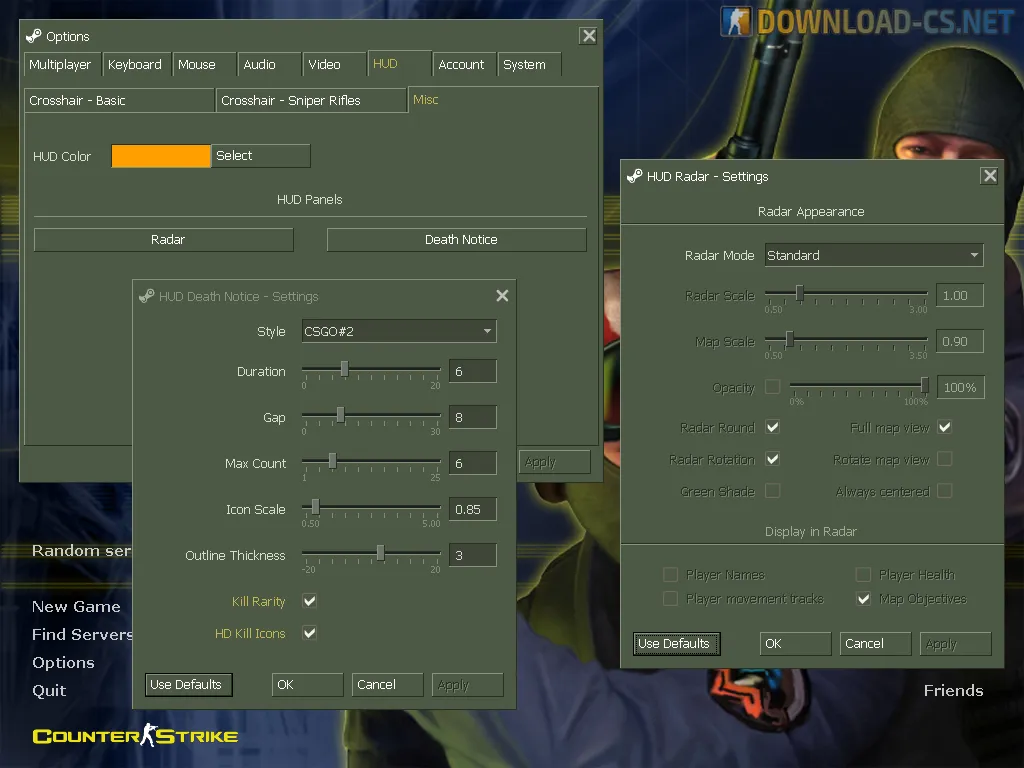This screenshot has width=1024, height=768.
Task: Toggle the Full map view checkbox
Action: [x=944, y=427]
